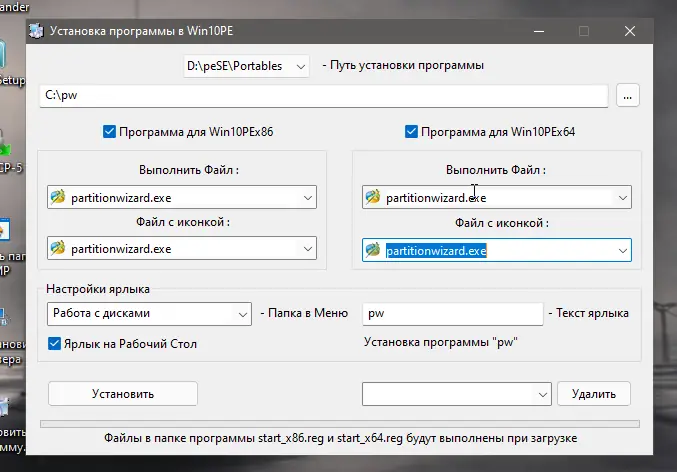Click the Удалить button
Screen dimensions: 677x472
point(594,394)
